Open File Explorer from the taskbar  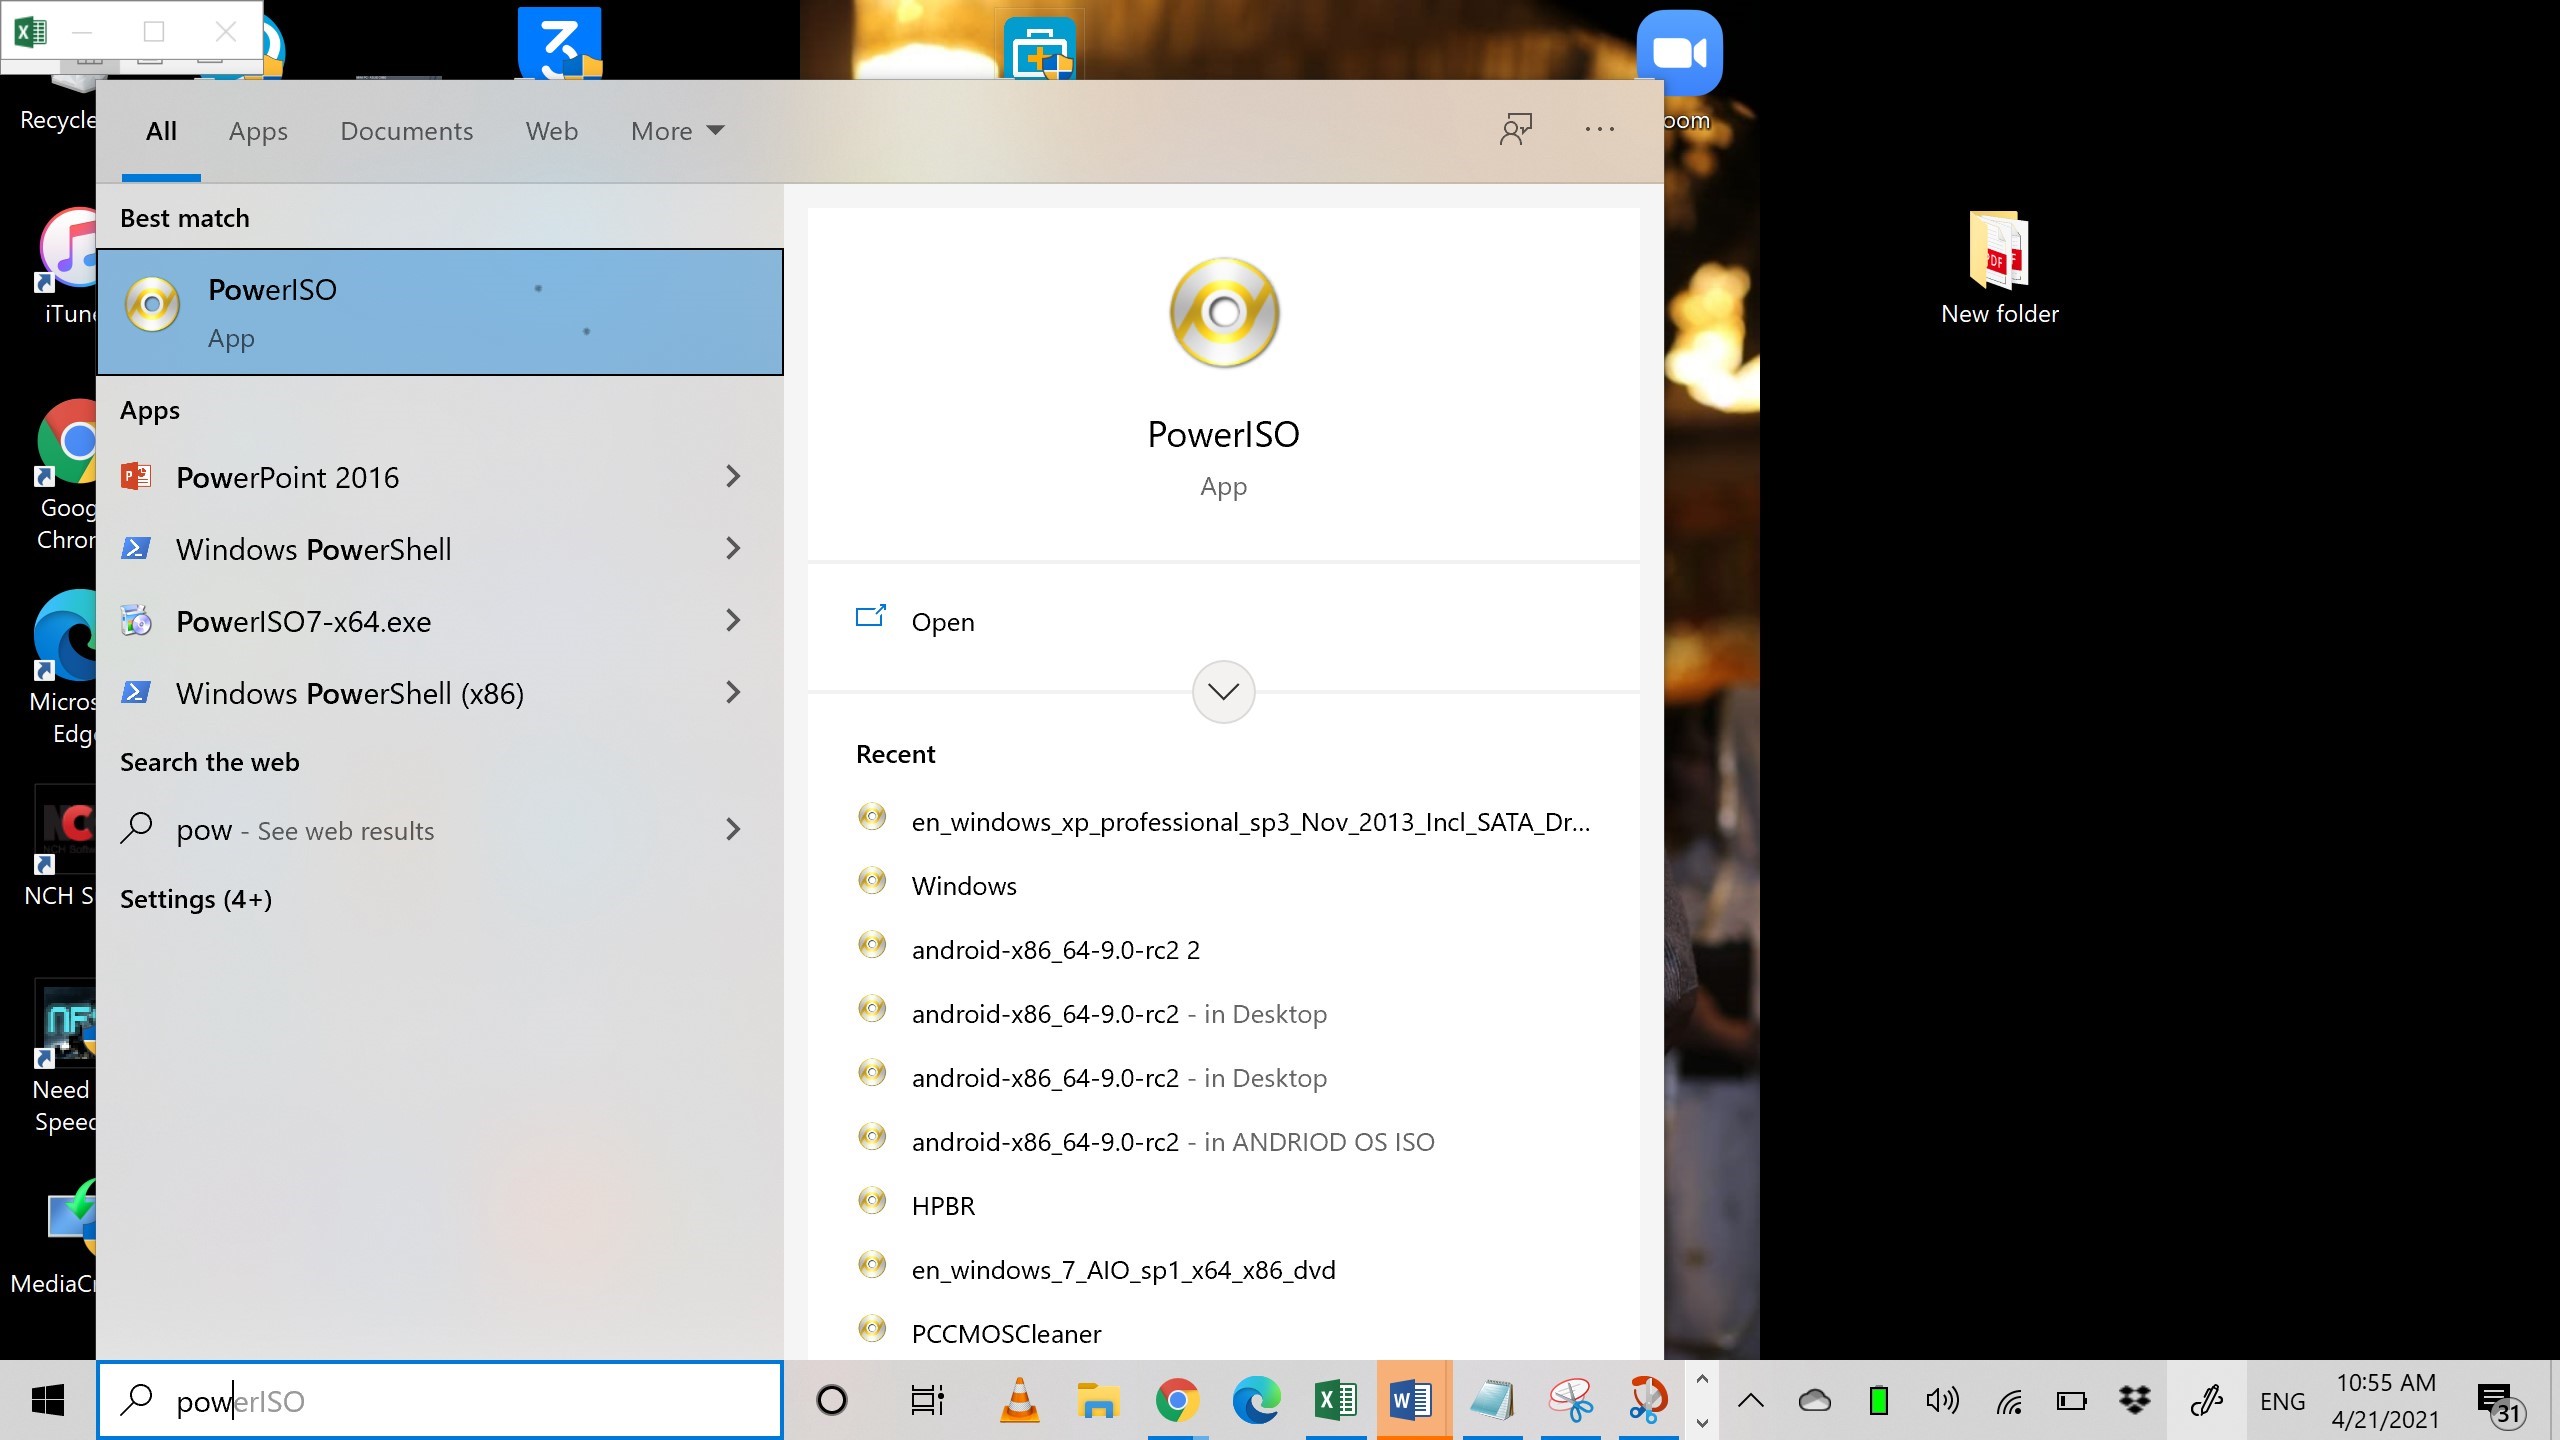tap(1097, 1400)
